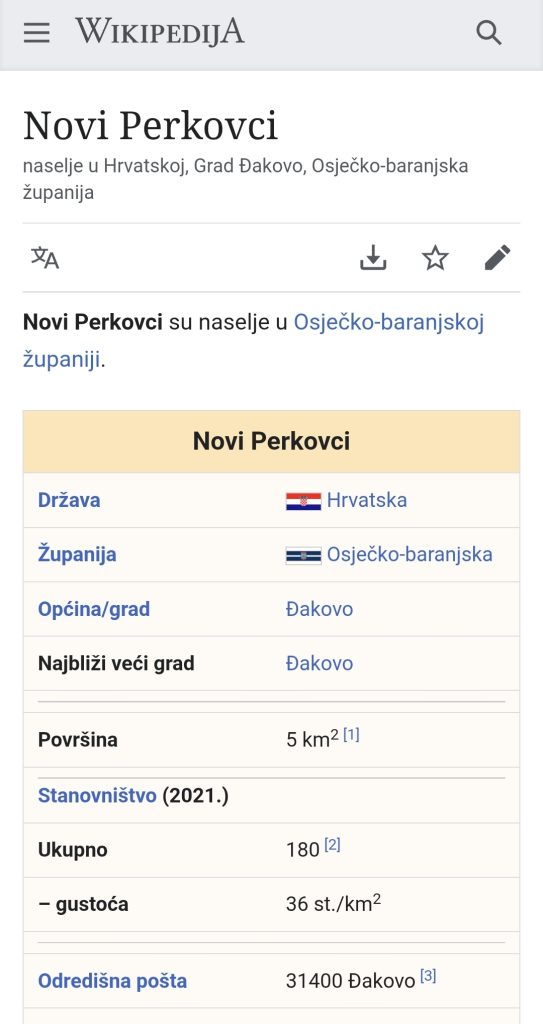The image size is (543, 1024).
Task: Open the Županija label link
Action: pos(77,554)
